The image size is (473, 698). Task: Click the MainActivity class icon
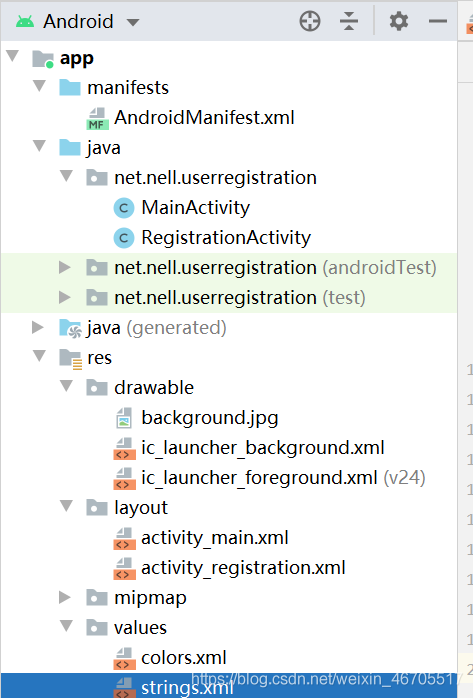[x=124, y=208]
